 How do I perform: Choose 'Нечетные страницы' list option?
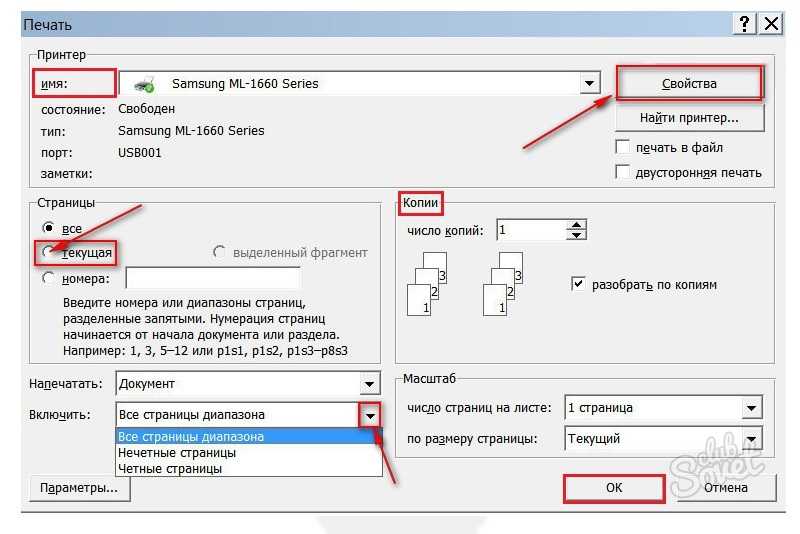pyautogui.click(x=248, y=452)
